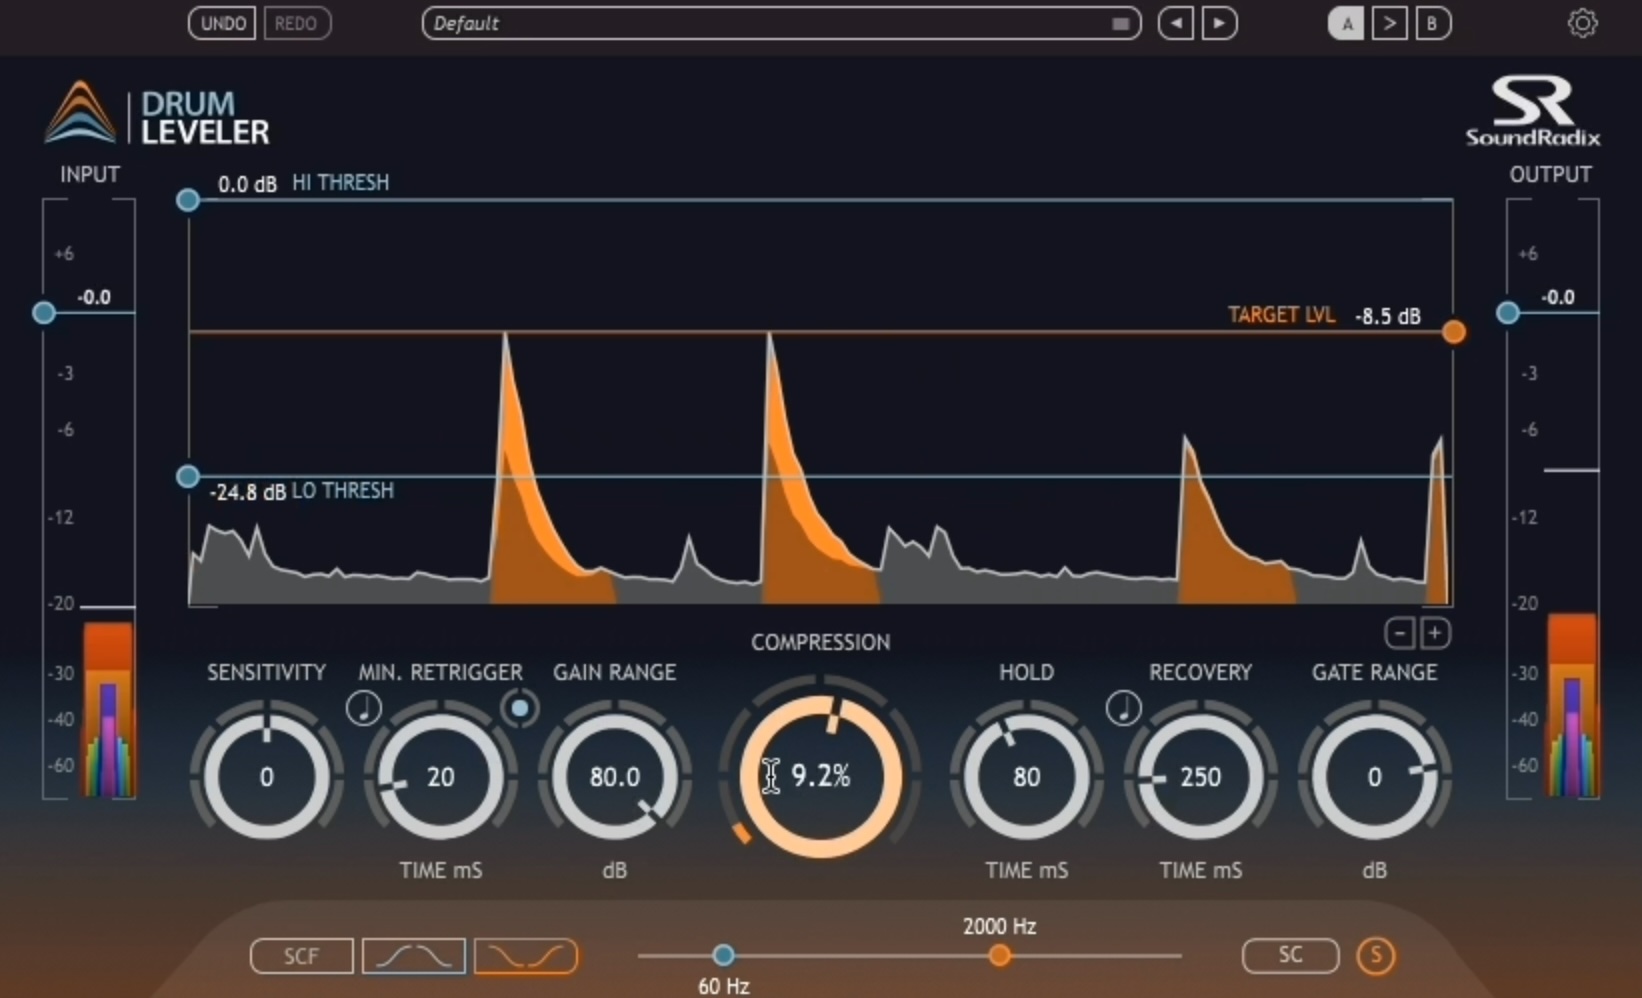Select the band-reject filter shape icon
The image size is (1642, 998).
pyautogui.click(x=526, y=956)
